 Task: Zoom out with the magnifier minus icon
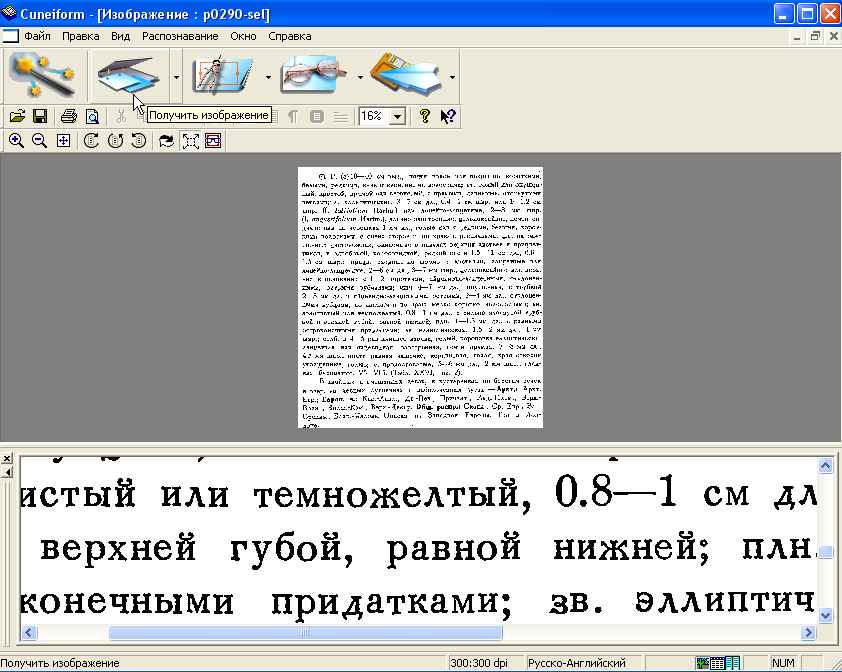(39, 141)
